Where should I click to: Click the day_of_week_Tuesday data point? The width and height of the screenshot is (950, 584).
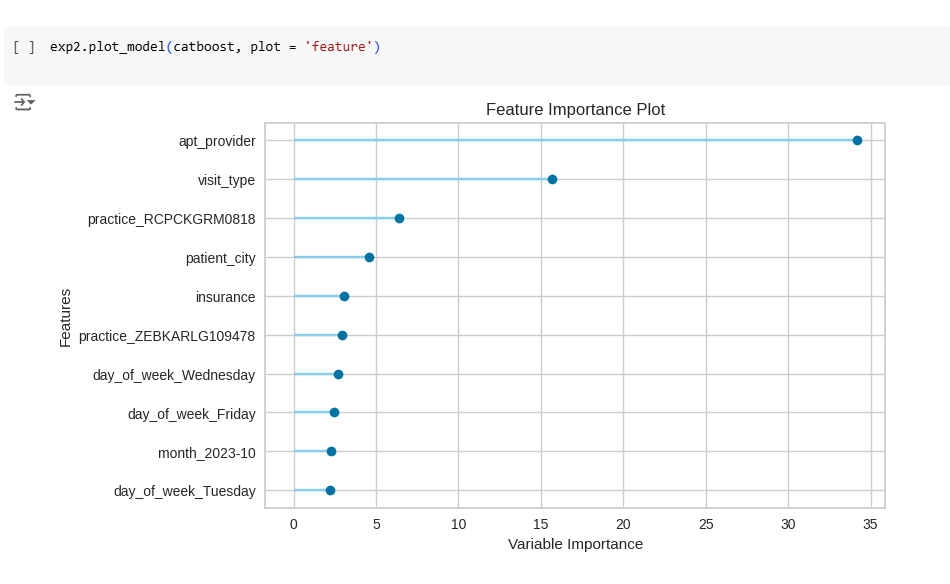tap(330, 490)
